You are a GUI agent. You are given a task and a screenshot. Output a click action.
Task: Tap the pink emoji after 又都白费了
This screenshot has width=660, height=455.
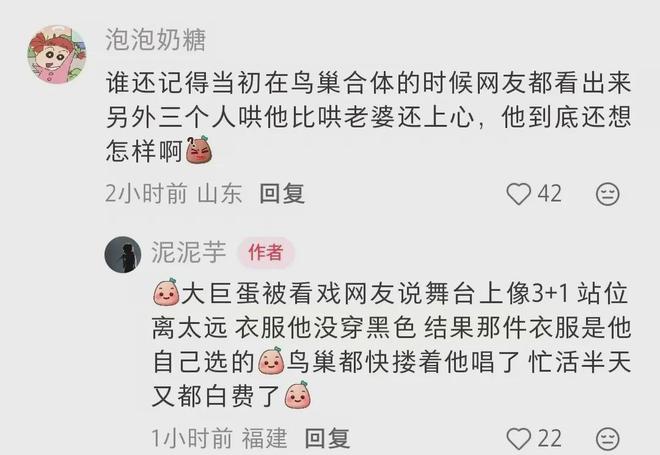click(x=297, y=395)
